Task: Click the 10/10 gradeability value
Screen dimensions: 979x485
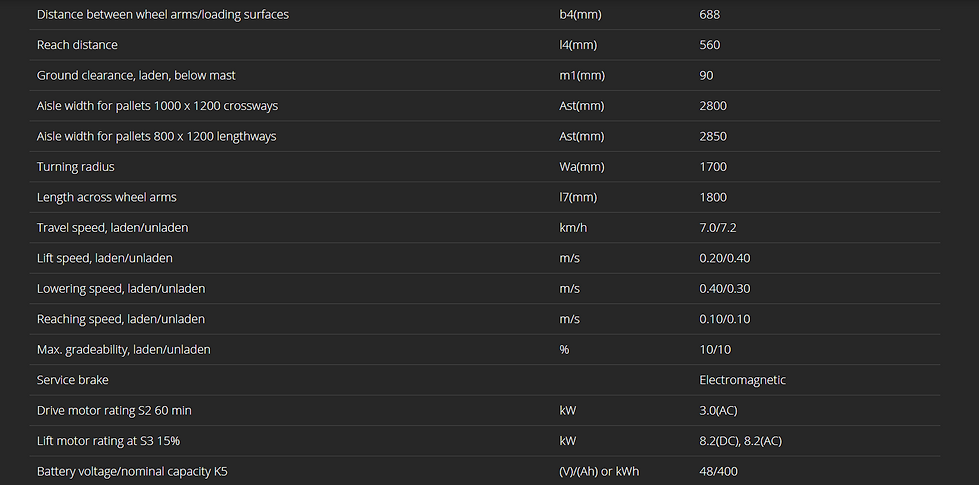Action: (715, 350)
